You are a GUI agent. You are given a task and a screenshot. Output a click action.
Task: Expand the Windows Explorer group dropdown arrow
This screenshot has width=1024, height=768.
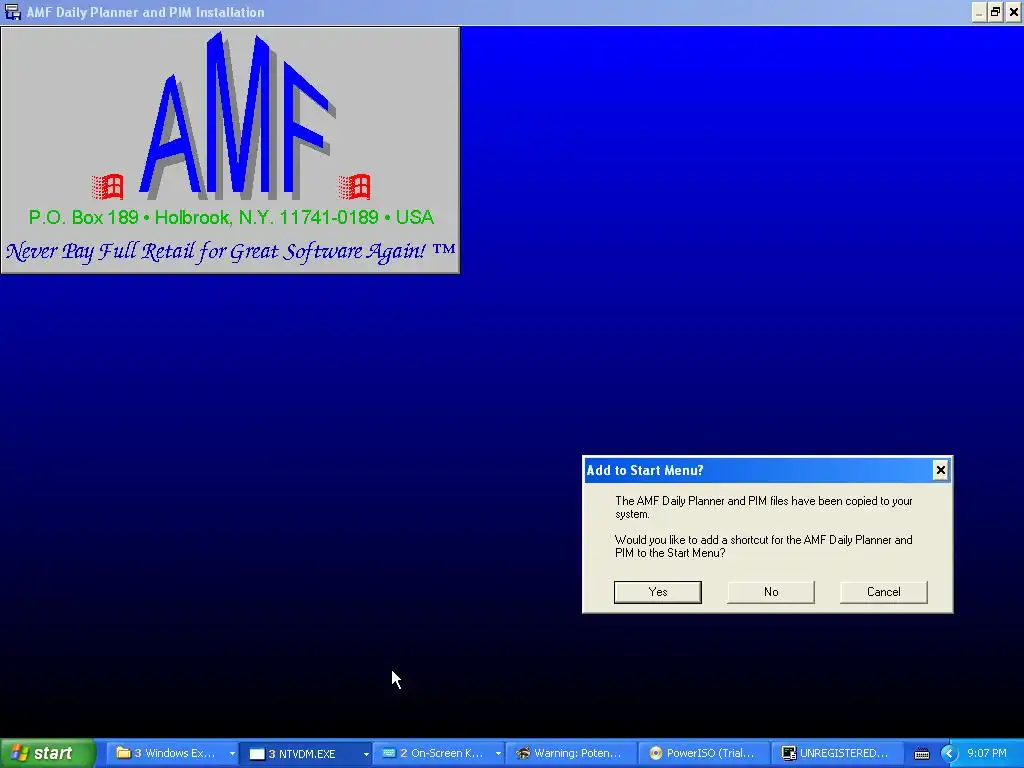point(232,754)
